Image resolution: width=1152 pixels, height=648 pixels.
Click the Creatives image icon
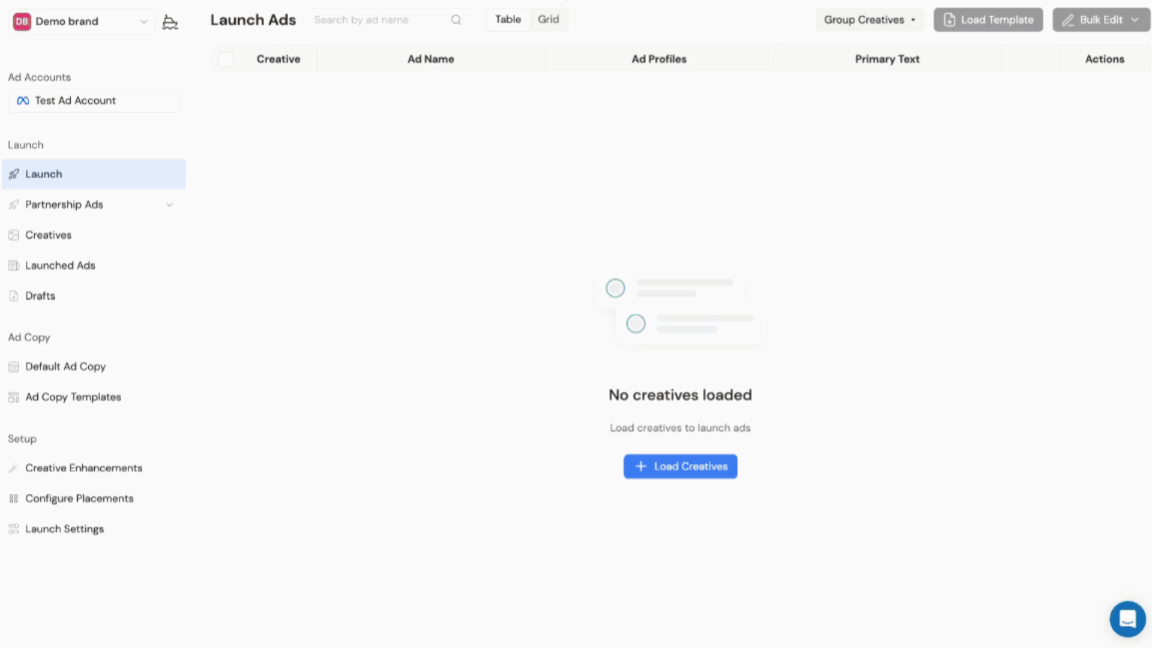[13, 235]
